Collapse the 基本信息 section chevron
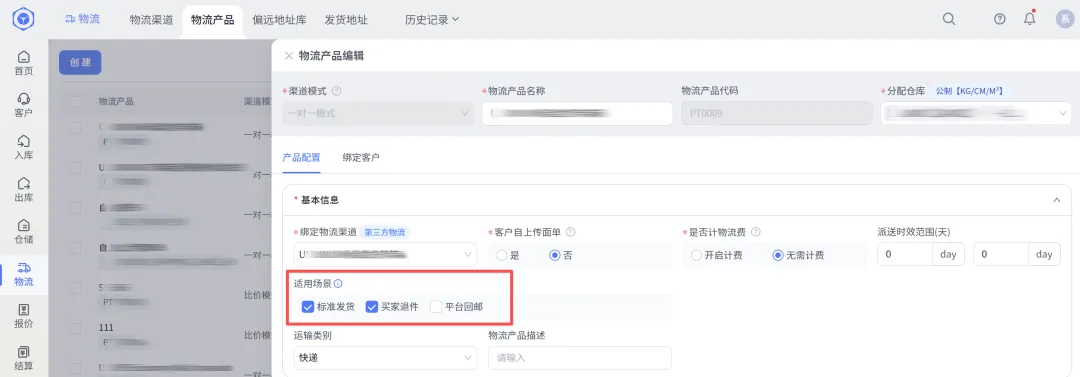The width and height of the screenshot is (1080, 377). pyautogui.click(x=1057, y=200)
